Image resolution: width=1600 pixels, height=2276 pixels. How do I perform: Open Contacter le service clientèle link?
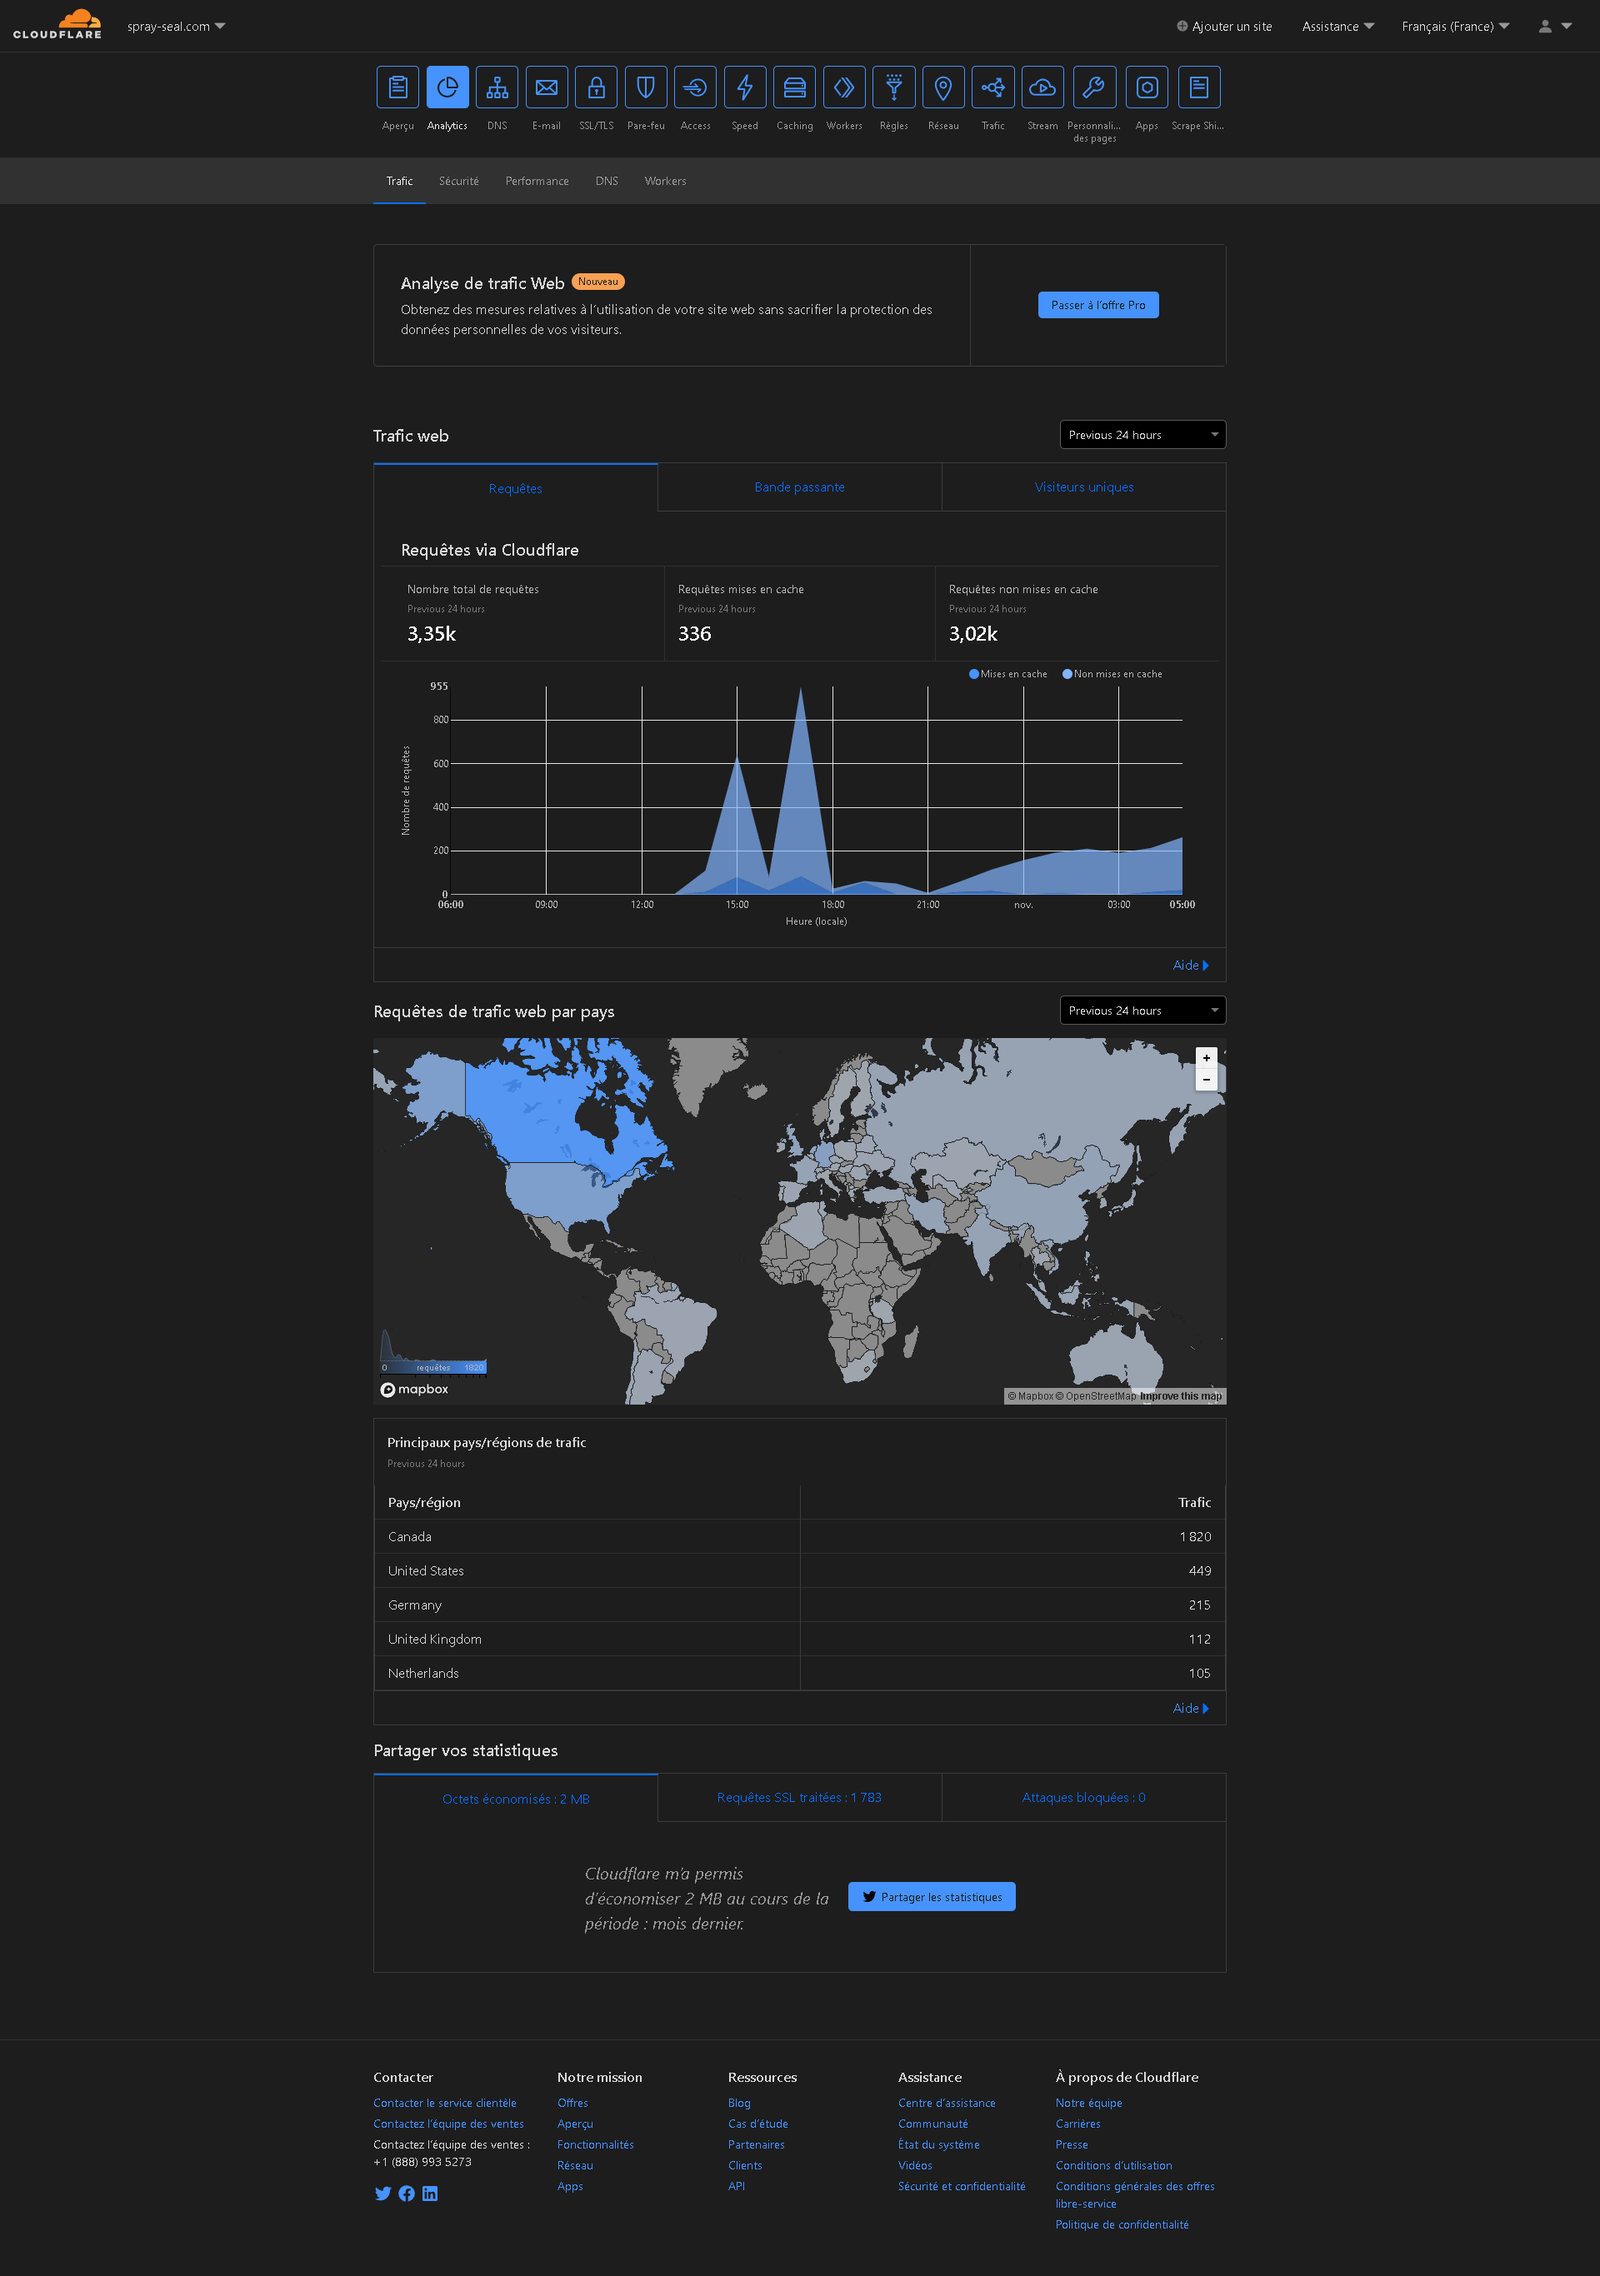click(445, 2103)
